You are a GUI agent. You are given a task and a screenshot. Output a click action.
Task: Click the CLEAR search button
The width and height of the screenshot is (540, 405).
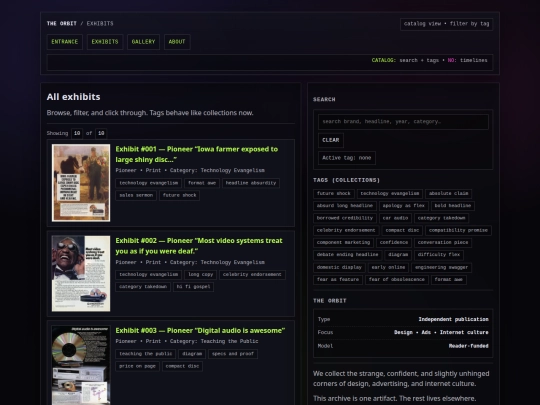[331, 140]
